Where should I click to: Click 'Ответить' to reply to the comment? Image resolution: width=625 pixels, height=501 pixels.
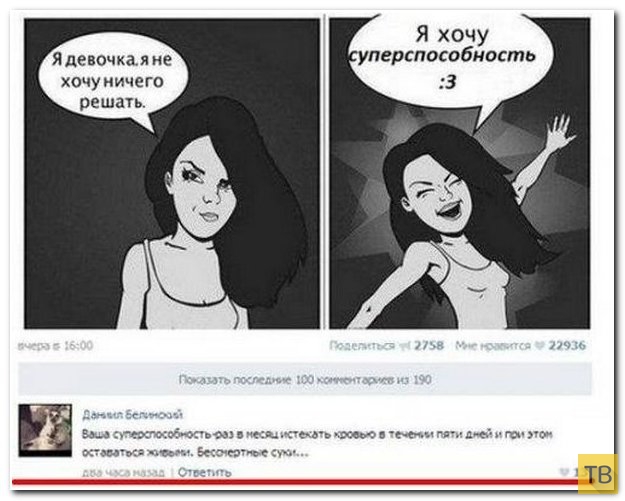(x=204, y=472)
